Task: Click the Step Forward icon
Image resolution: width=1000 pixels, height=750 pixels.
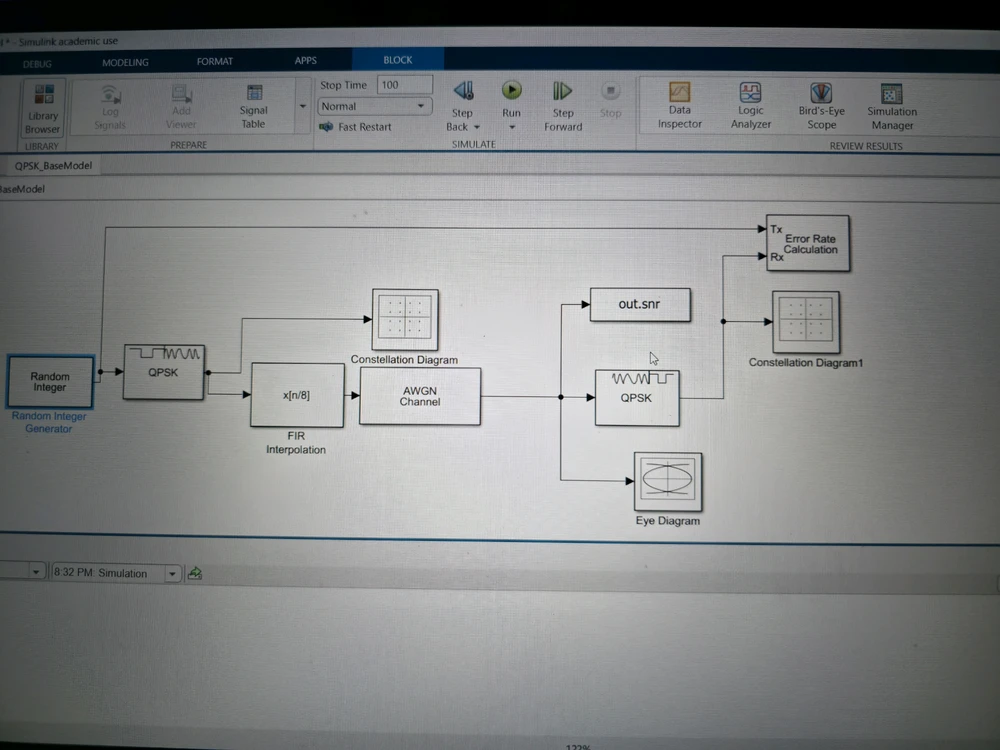Action: [563, 92]
